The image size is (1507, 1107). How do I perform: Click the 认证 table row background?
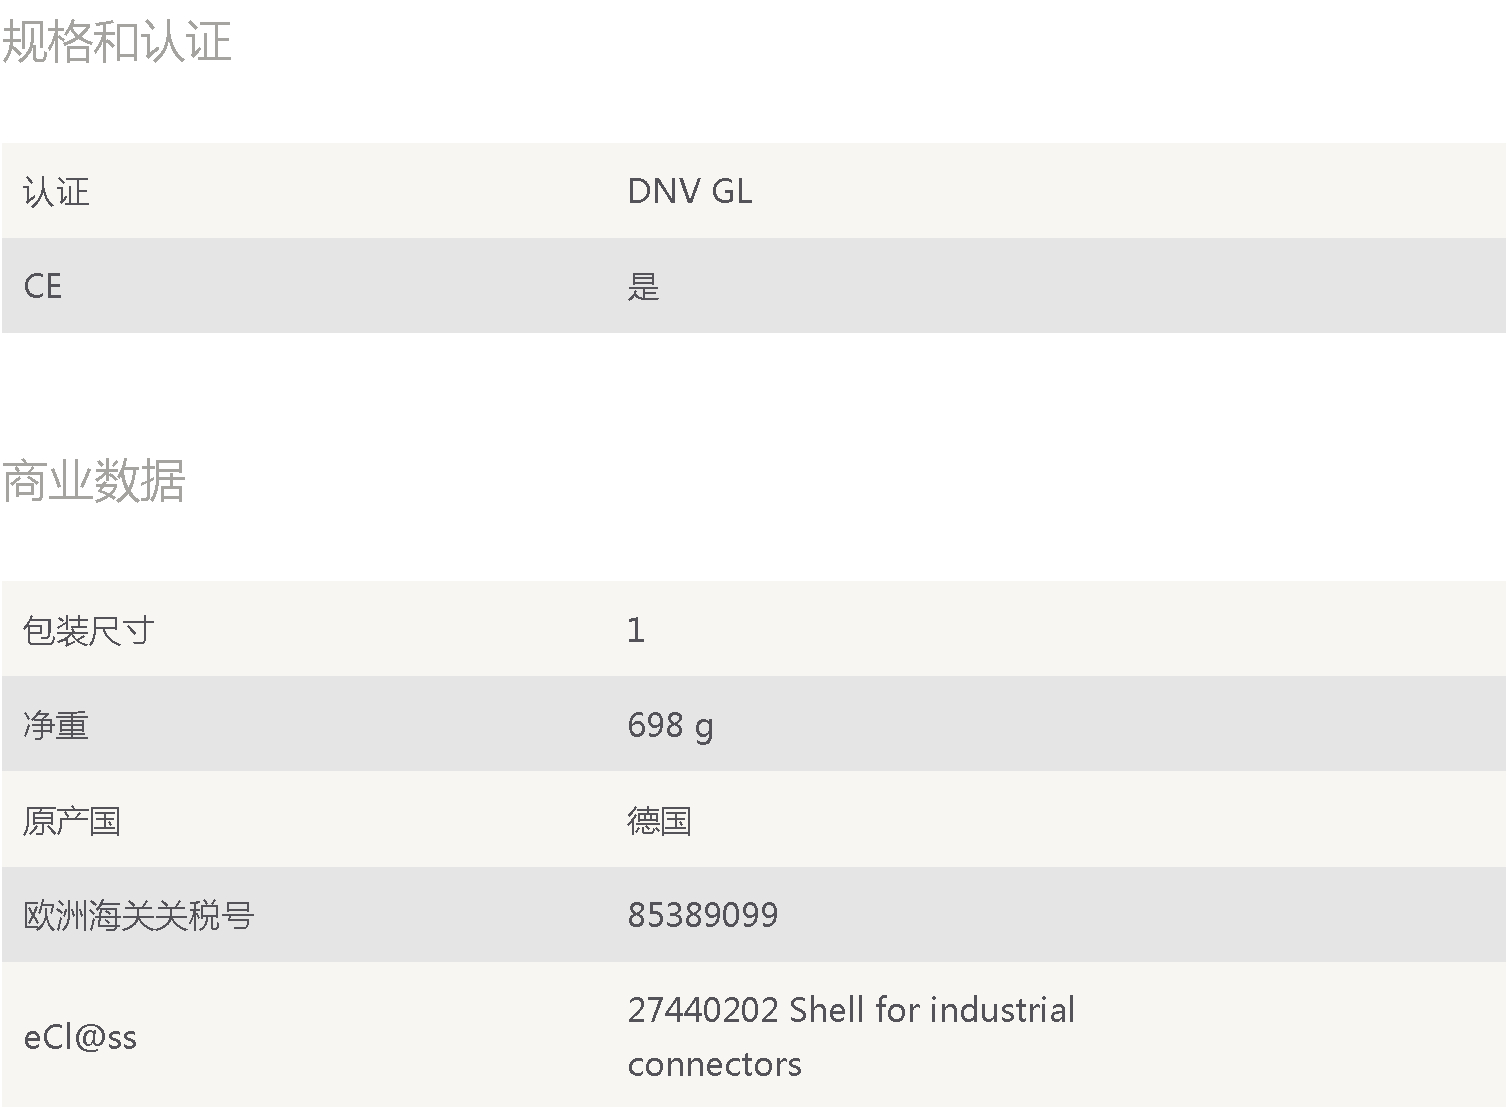coord(754,191)
